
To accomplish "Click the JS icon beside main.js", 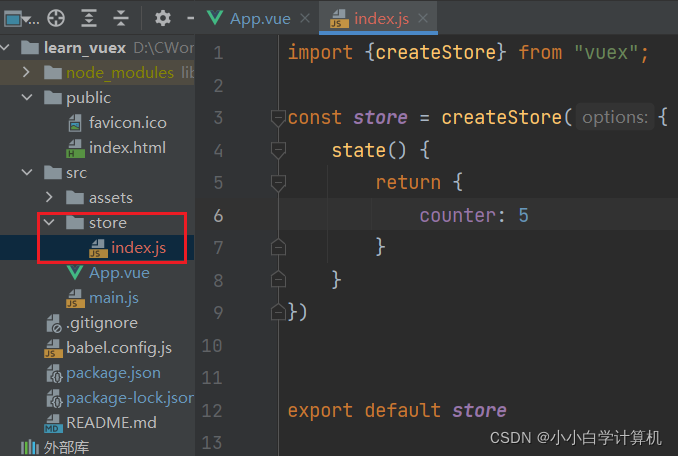I will click(x=75, y=298).
